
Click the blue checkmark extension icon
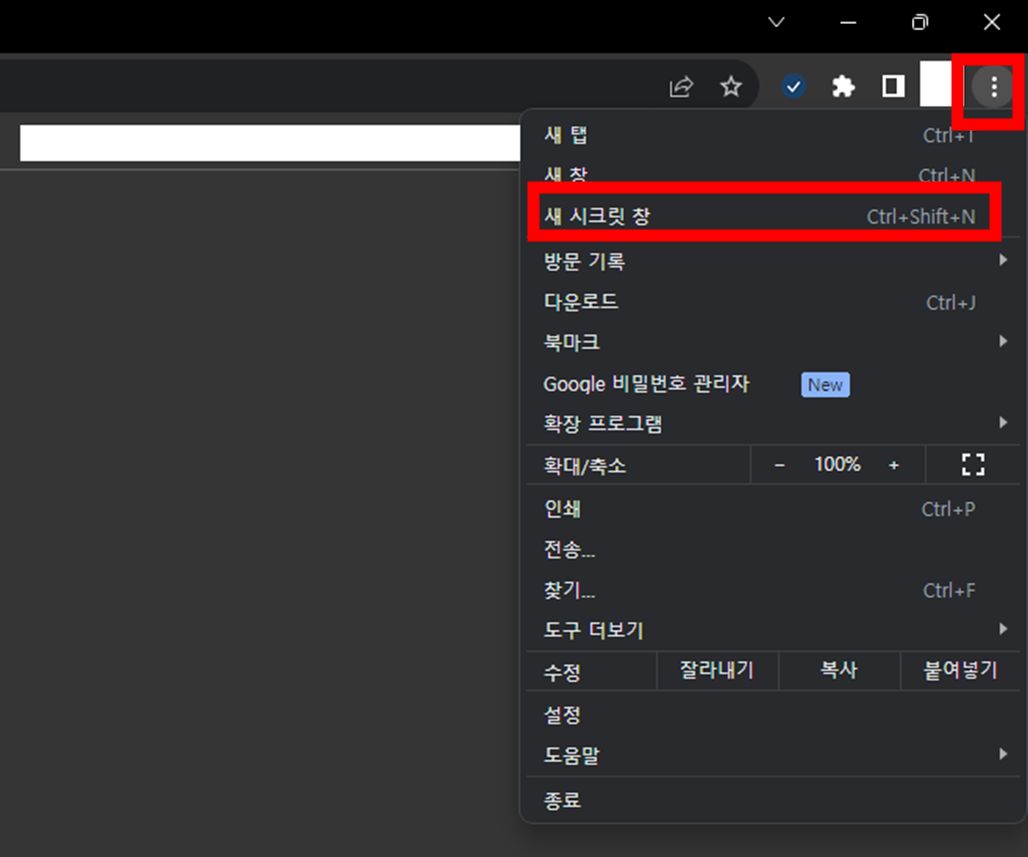[793, 86]
